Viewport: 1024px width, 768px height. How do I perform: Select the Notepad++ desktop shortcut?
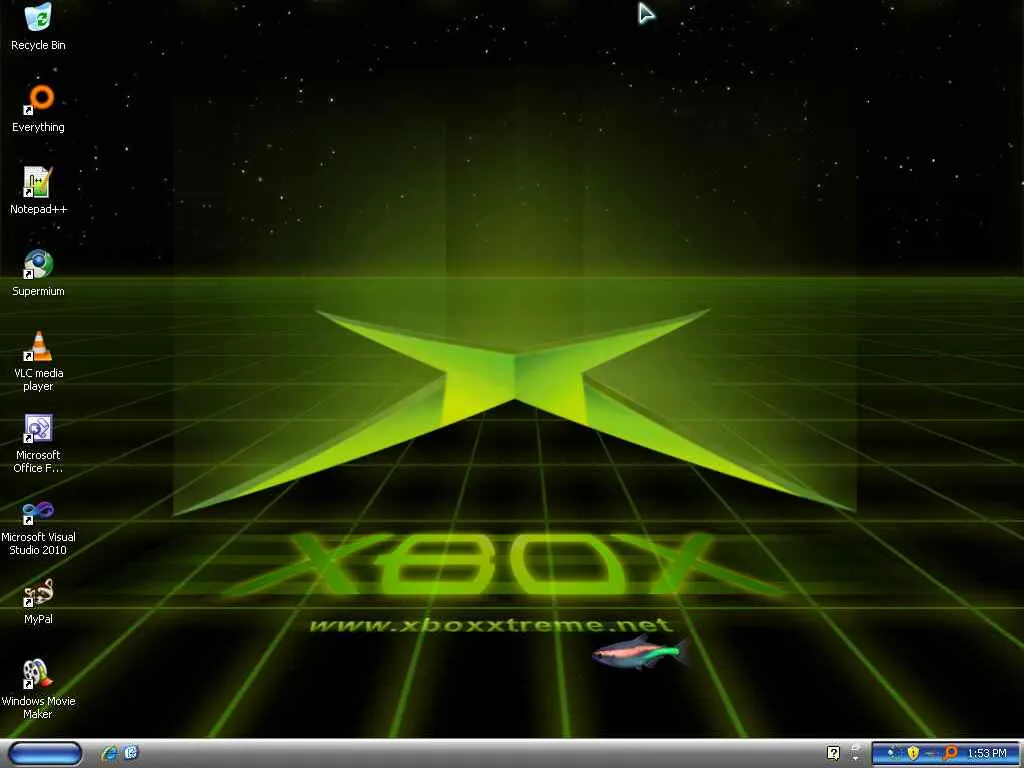click(38, 191)
